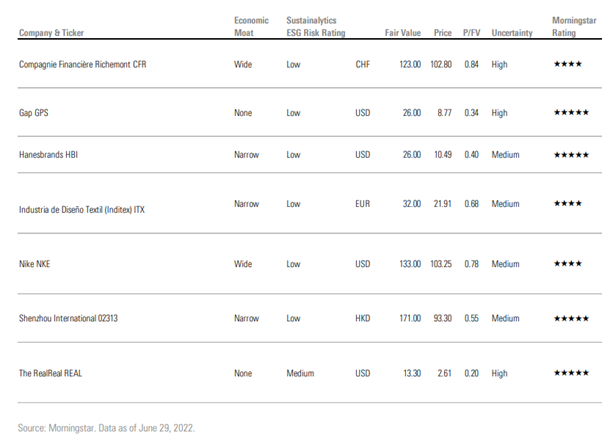This screenshot has height=441, width=602.
Task: Click The RealReal's five-star rating
Action: coord(571,373)
